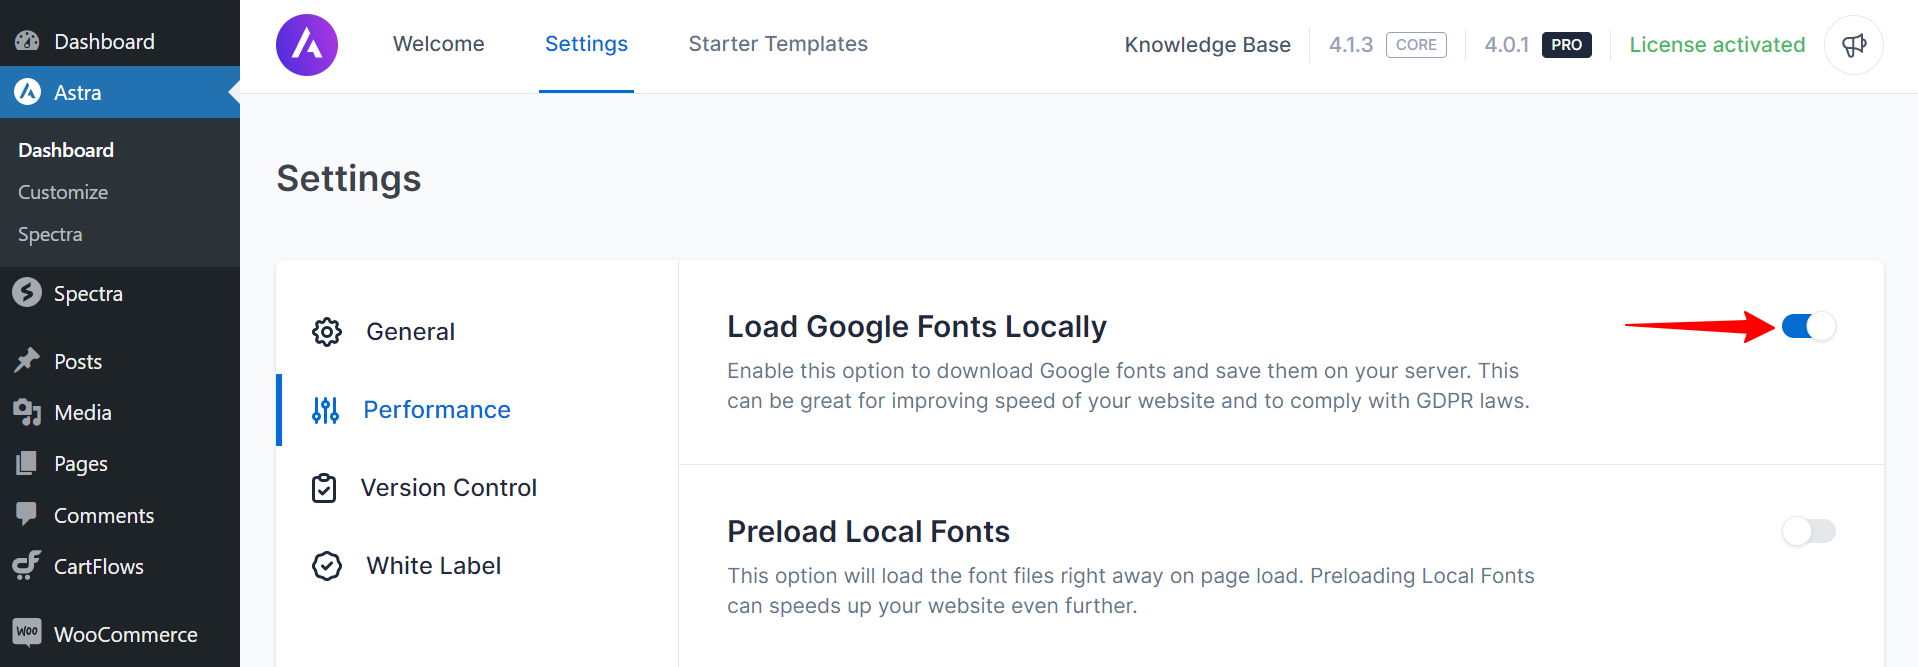Screen dimensions: 1918x667
Task: Go to Pages in admin sidebar
Action: coord(80,464)
